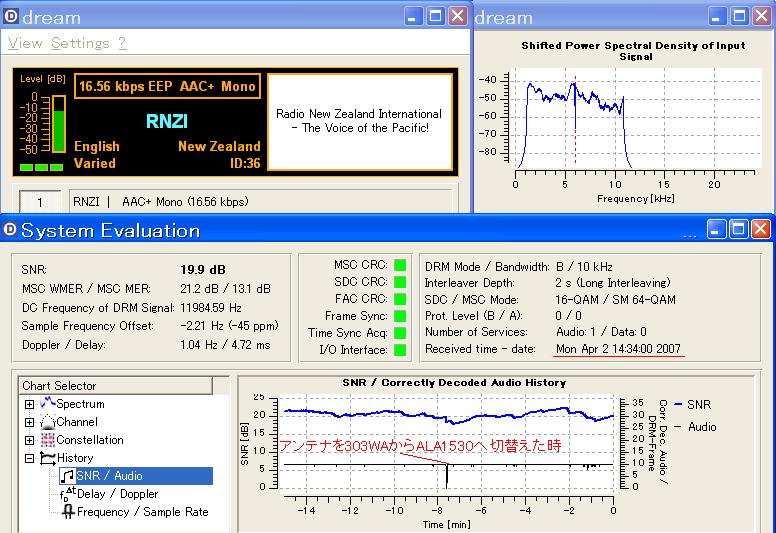This screenshot has width=776, height=533.
Task: Click the New Zealand country label
Action: (x=219, y=146)
